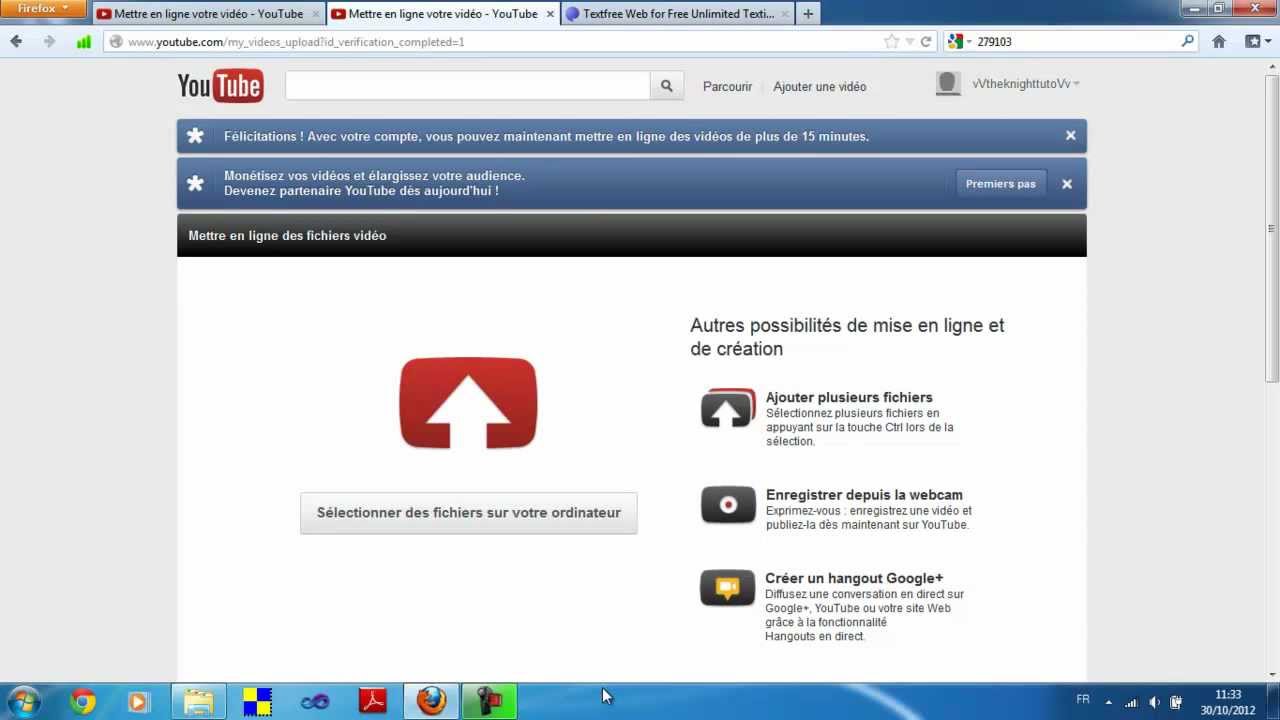
Task: Click the Autres possibilités de mise en ligne heading
Action: (847, 337)
